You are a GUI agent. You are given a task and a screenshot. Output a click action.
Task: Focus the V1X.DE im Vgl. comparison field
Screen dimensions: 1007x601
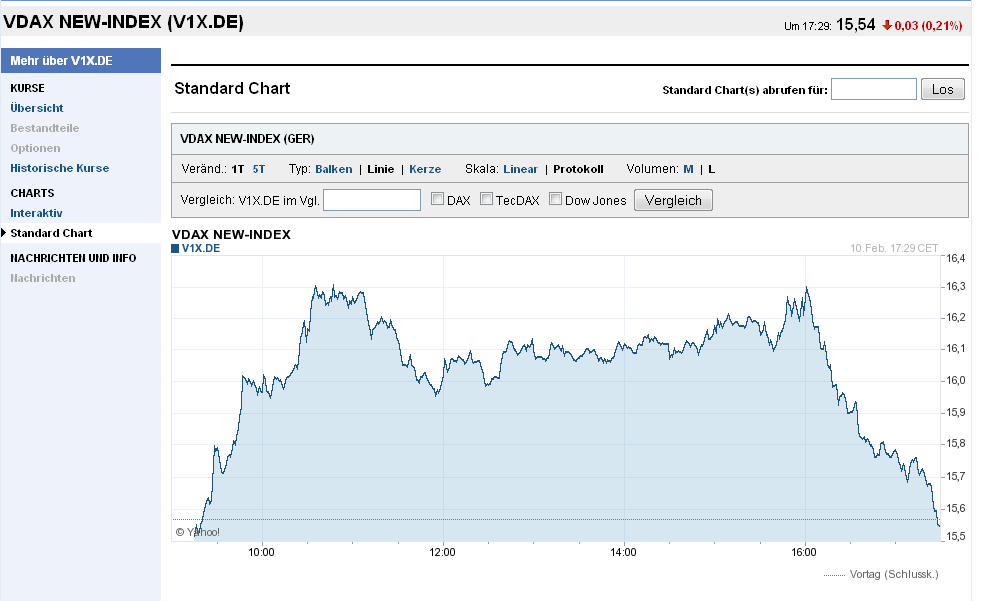coord(372,200)
